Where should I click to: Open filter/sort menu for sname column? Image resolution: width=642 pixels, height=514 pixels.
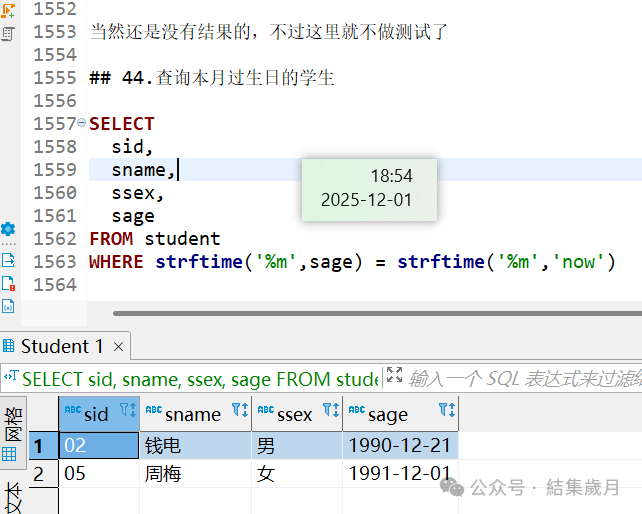click(x=240, y=410)
